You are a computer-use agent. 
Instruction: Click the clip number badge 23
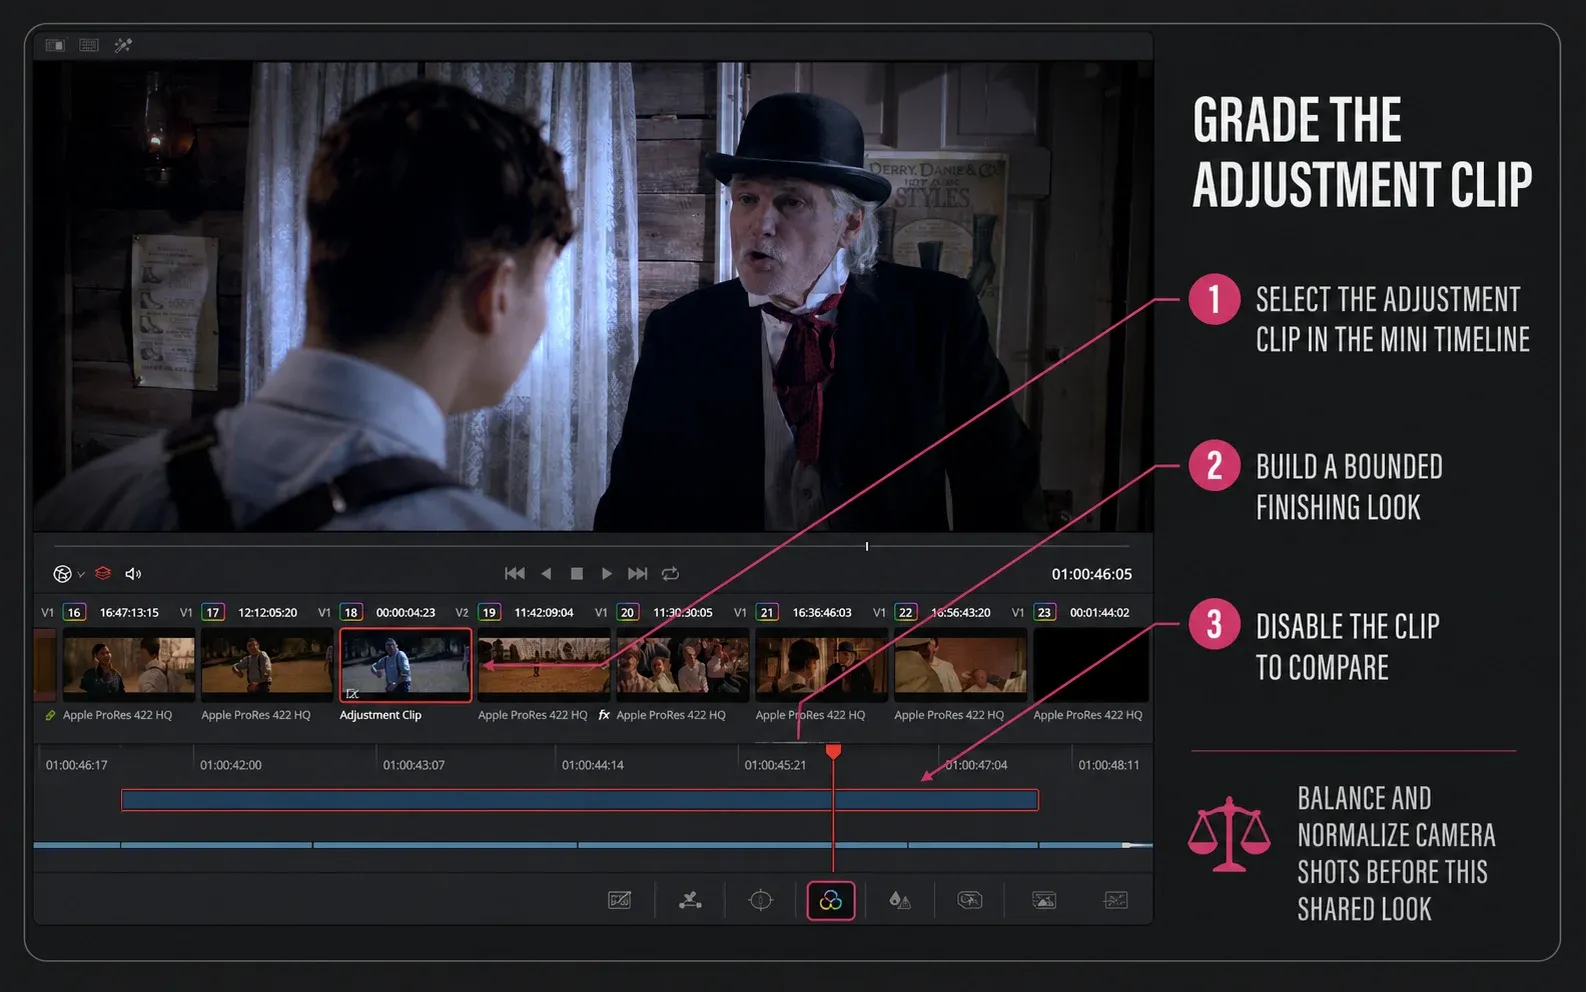[x=1044, y=612]
